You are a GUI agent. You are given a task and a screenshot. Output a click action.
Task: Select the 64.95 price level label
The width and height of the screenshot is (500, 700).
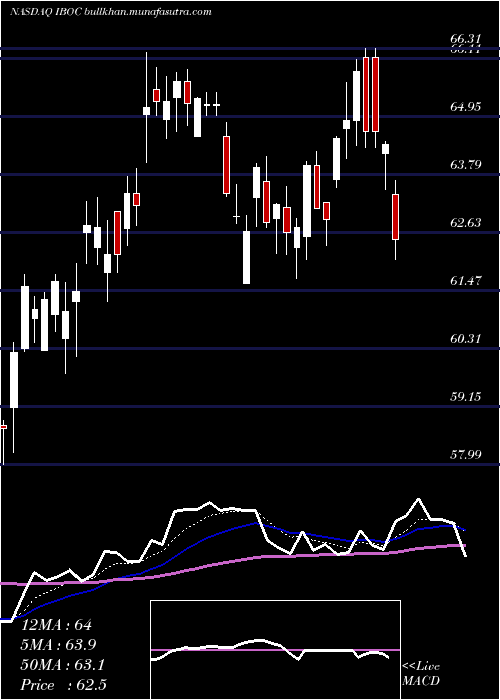tap(466, 107)
